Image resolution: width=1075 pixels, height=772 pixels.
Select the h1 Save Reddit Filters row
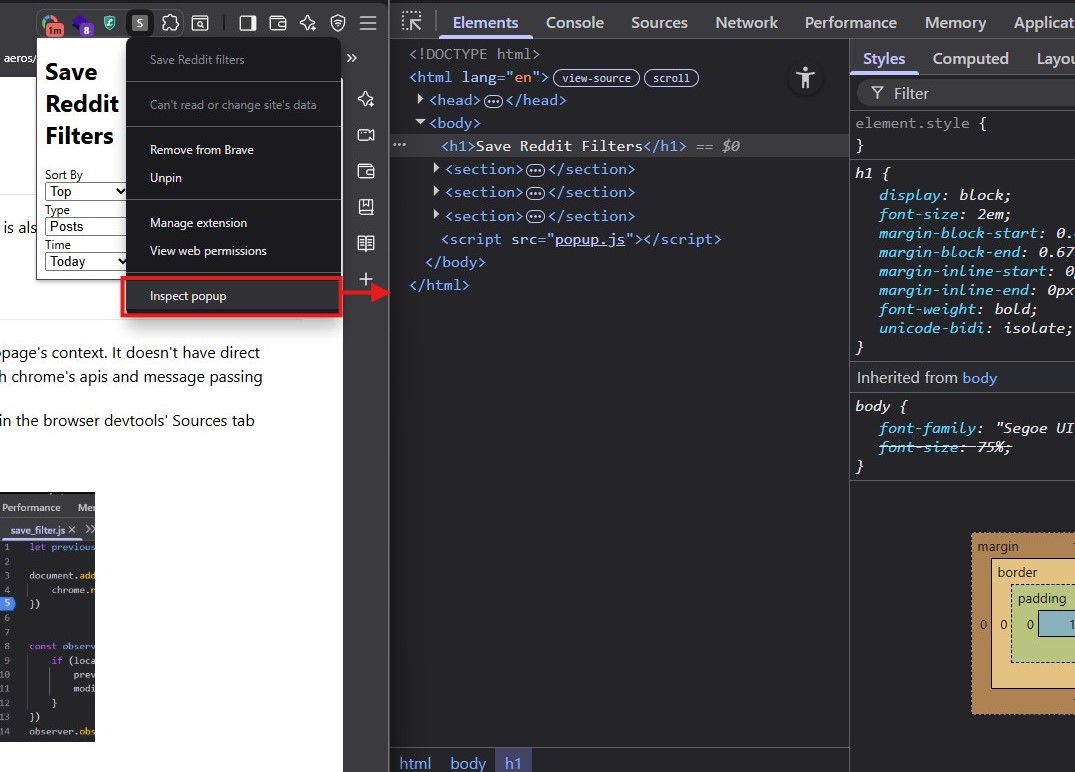[x=619, y=146]
